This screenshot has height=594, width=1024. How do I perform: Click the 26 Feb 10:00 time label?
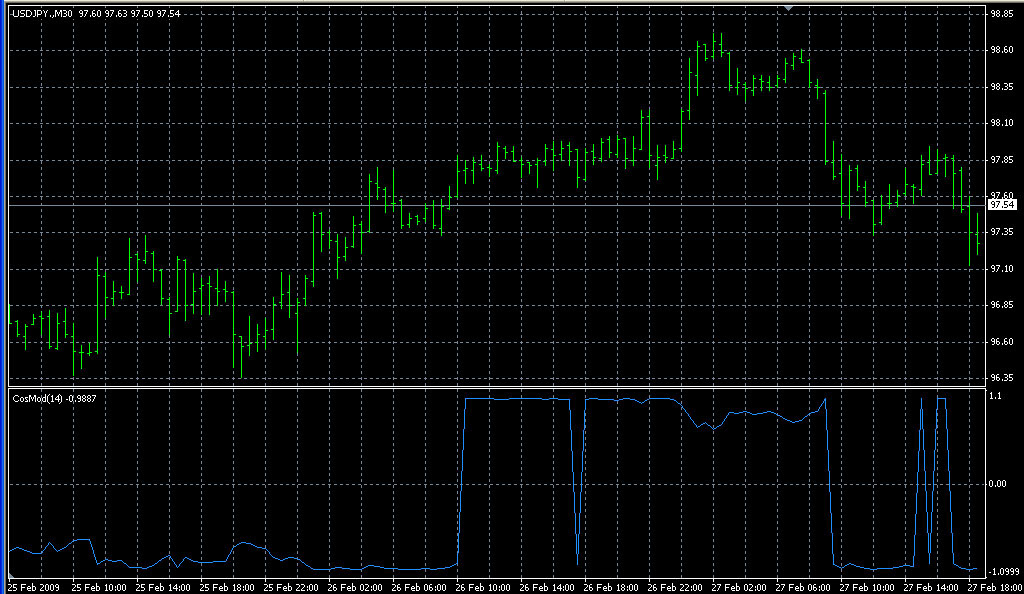click(483, 587)
